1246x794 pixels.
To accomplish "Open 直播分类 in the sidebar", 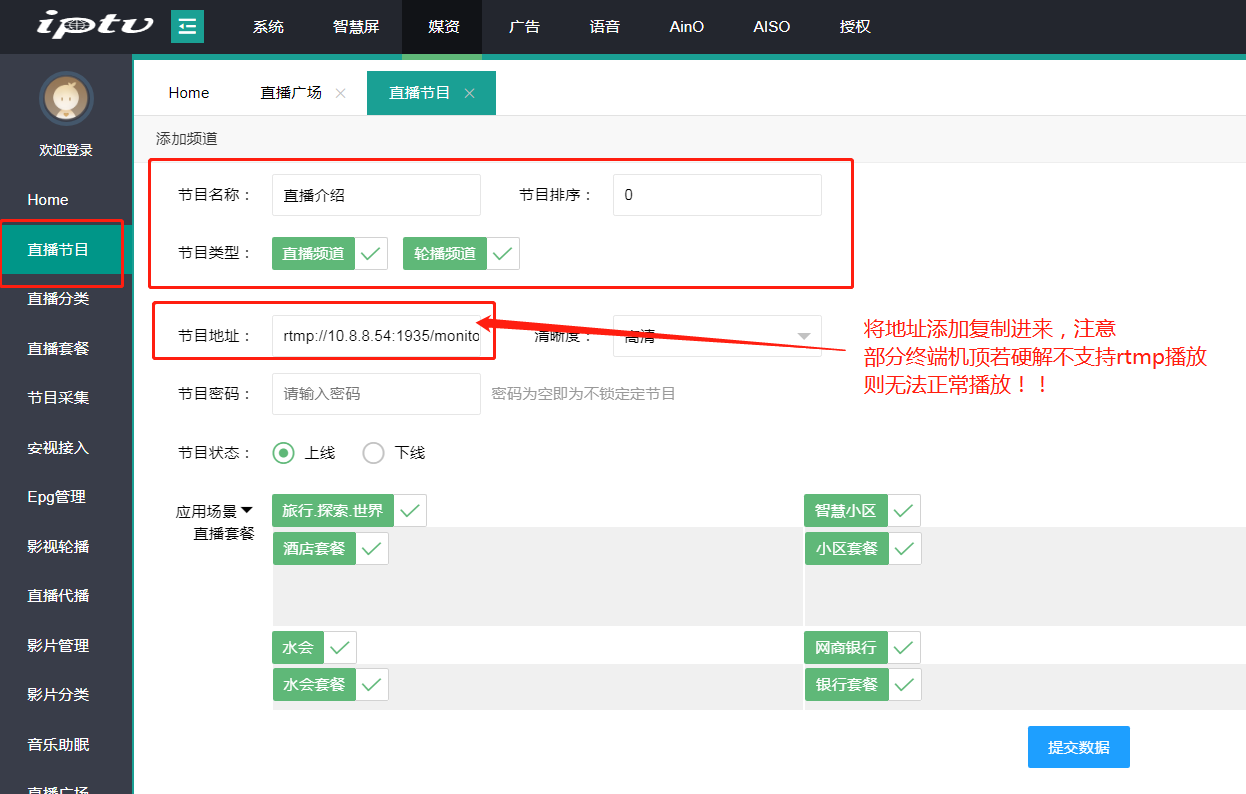I will 58,299.
